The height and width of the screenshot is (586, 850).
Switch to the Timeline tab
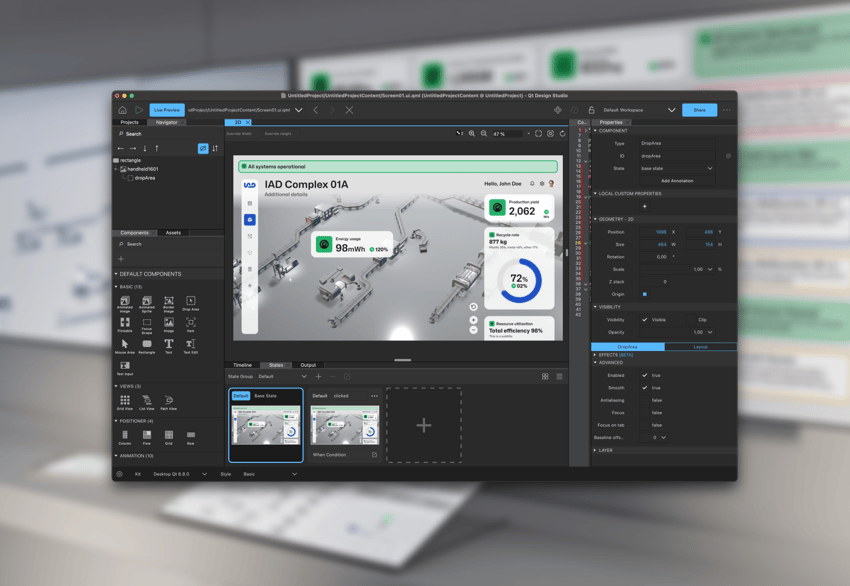(x=242, y=365)
